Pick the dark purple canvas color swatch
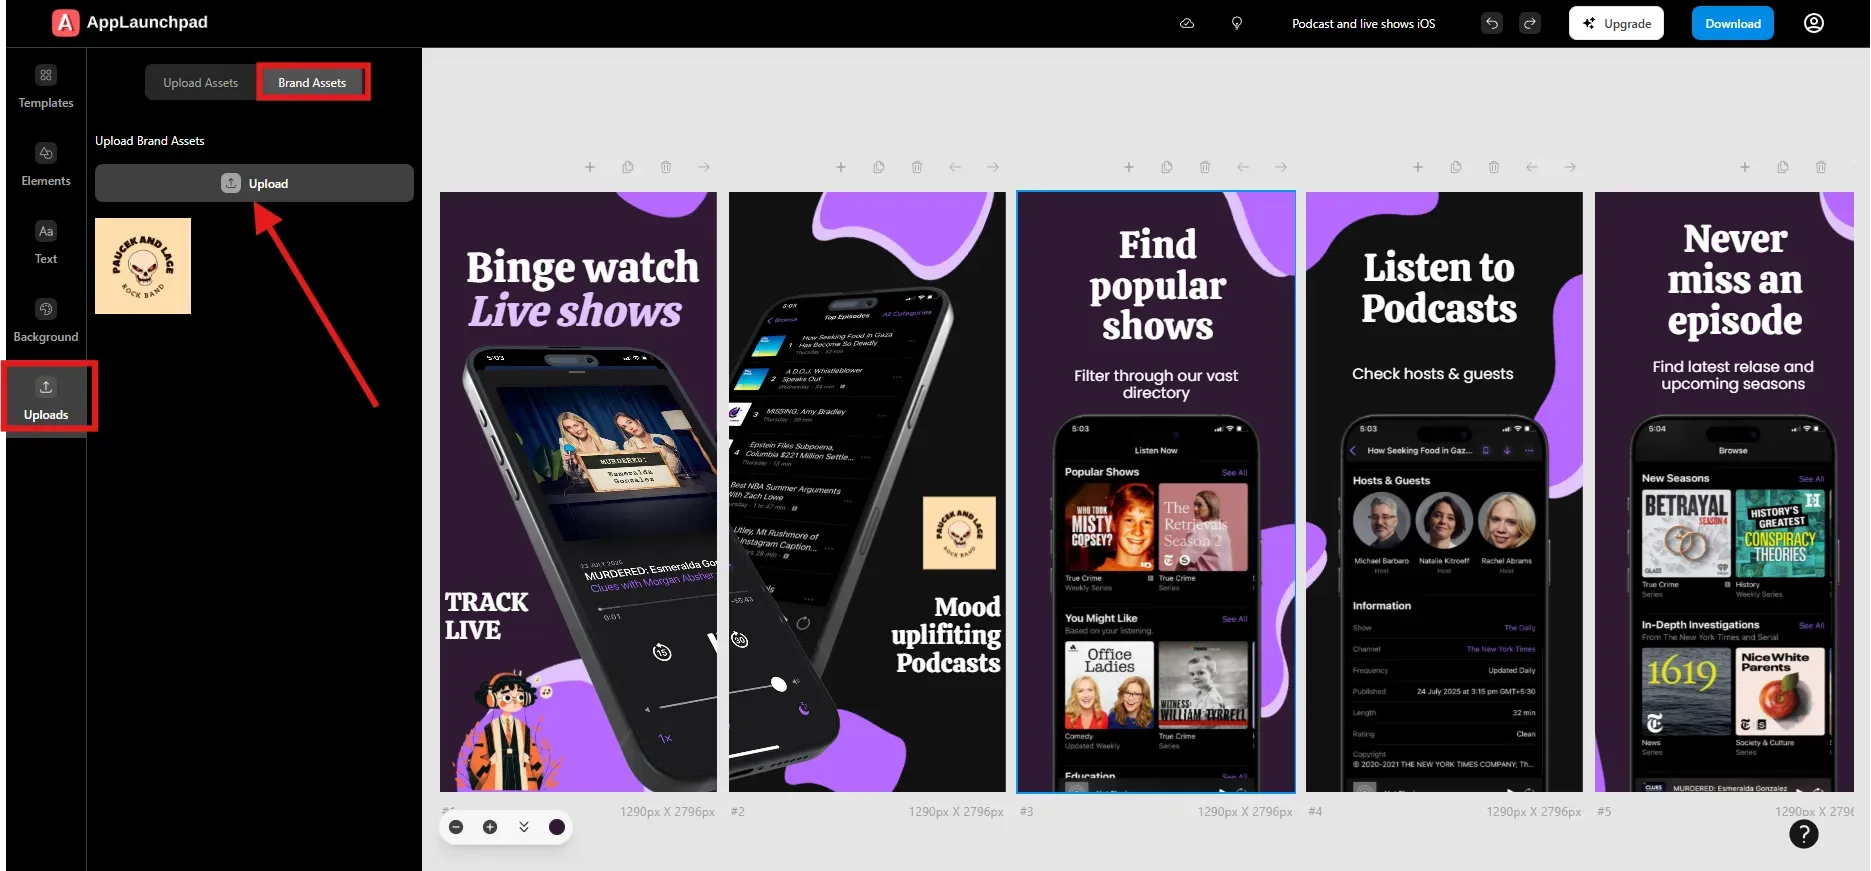 (x=557, y=827)
